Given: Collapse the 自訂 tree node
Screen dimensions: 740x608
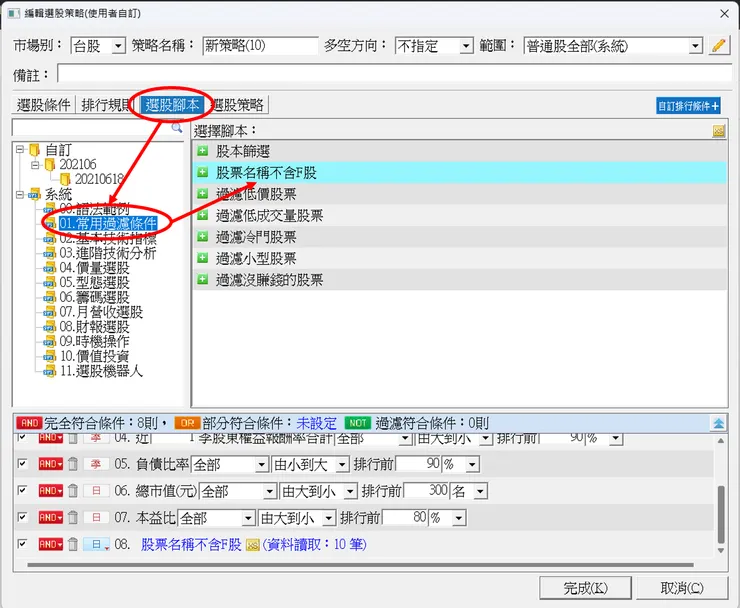Looking at the screenshot, I should 20,150.
